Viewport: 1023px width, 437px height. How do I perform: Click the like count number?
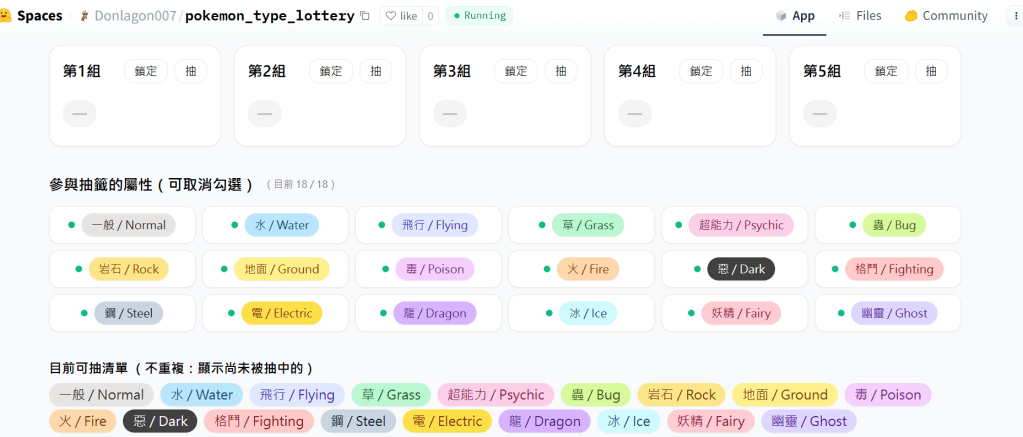pos(430,16)
